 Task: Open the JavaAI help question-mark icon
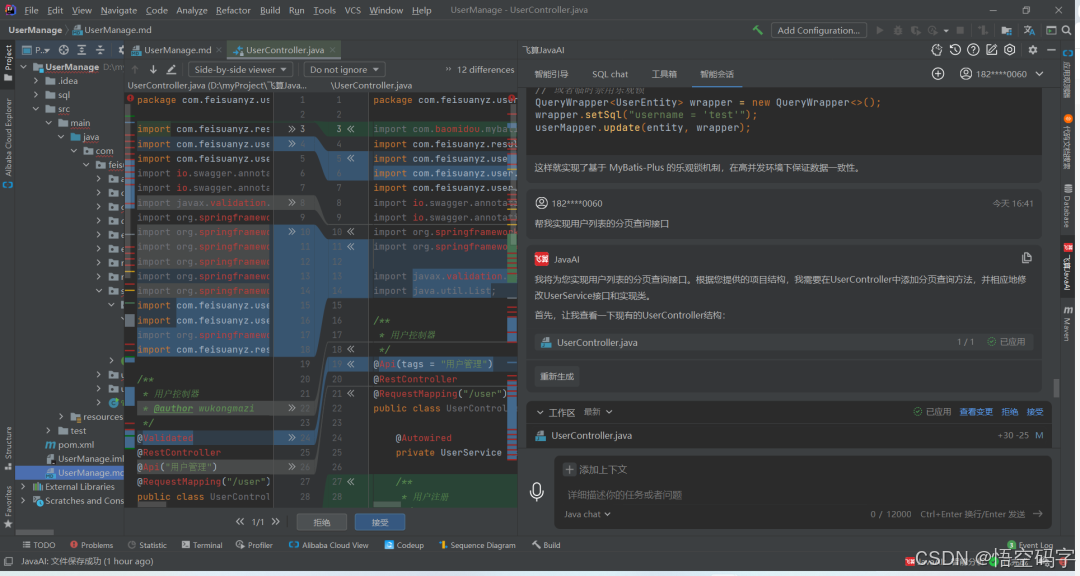[973, 50]
